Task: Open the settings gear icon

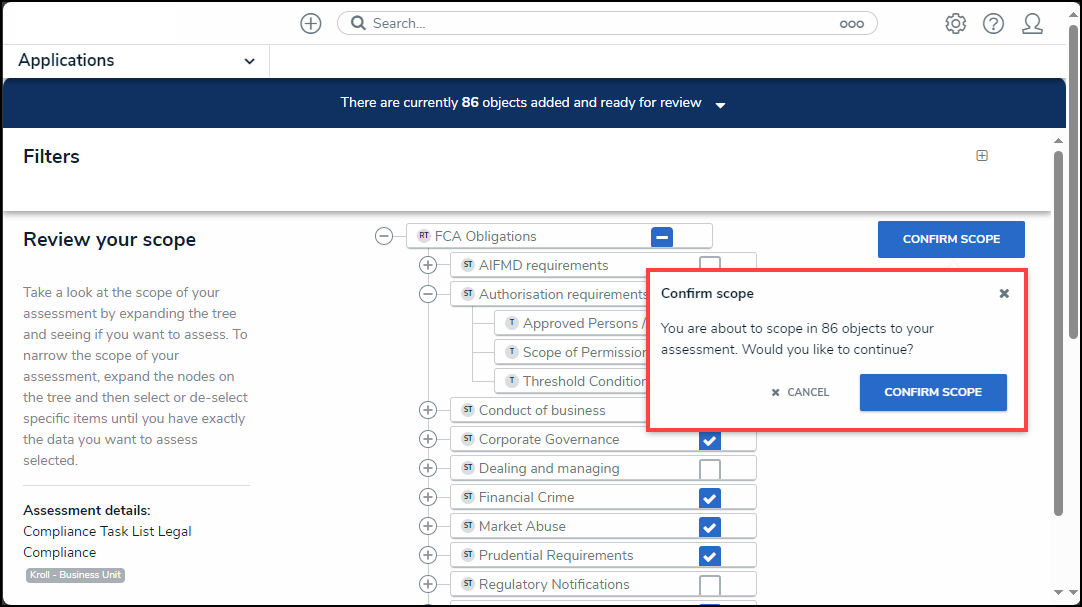Action: (955, 24)
